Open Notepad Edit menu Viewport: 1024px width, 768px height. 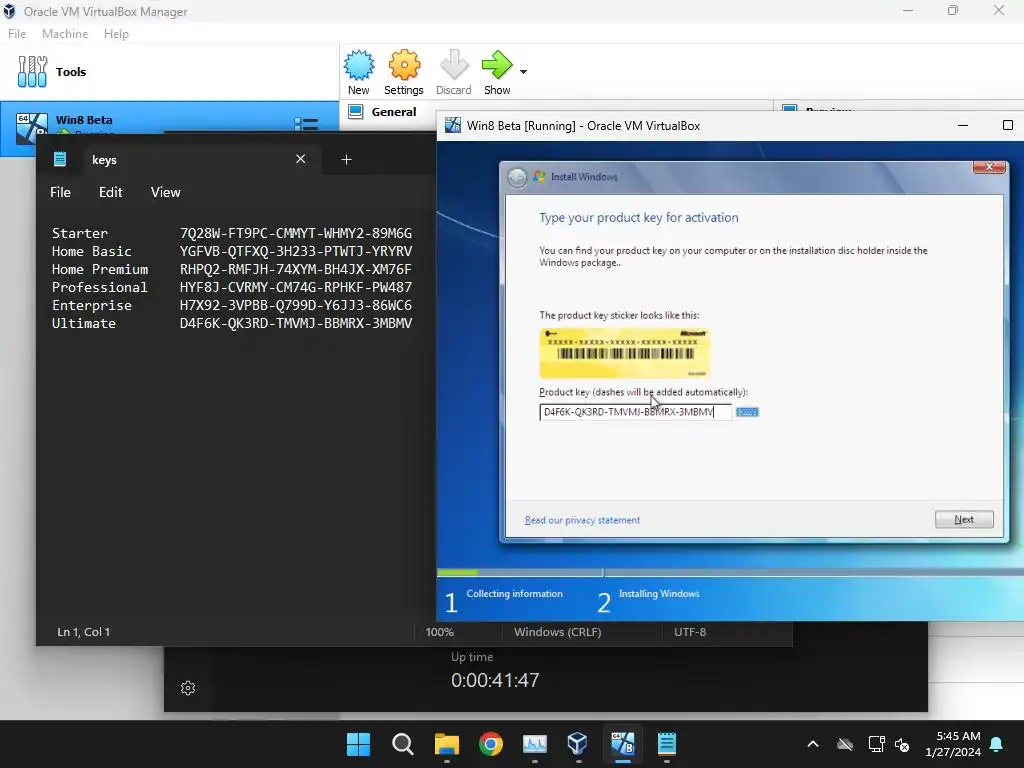point(110,192)
